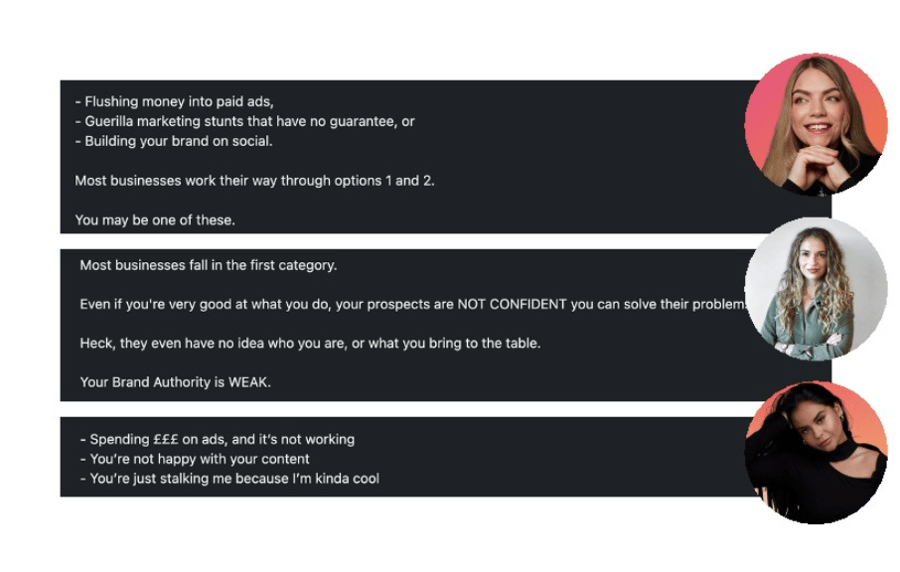The image size is (900, 572).
Task: Select the 'stalking me because I'm kinda cool' line
Action: tap(230, 478)
